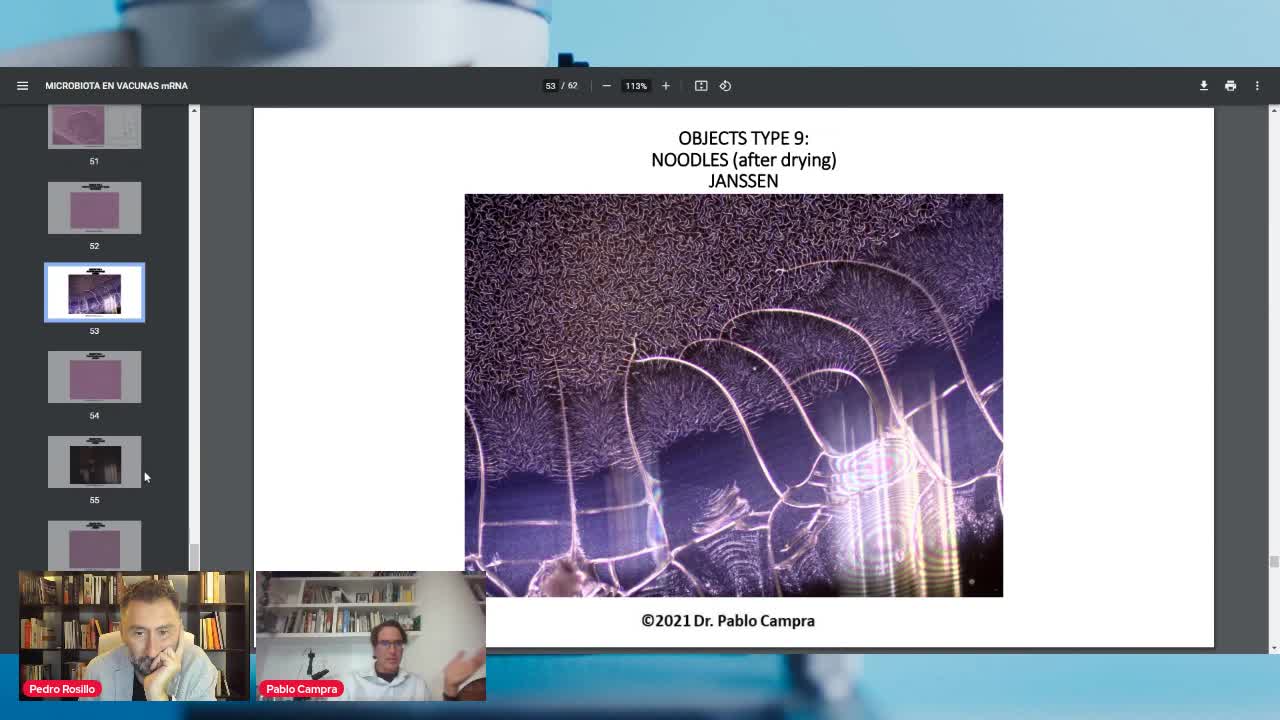Viewport: 1280px width, 720px height.
Task: Open page 52 thumbnail
Action: pyautogui.click(x=94, y=208)
